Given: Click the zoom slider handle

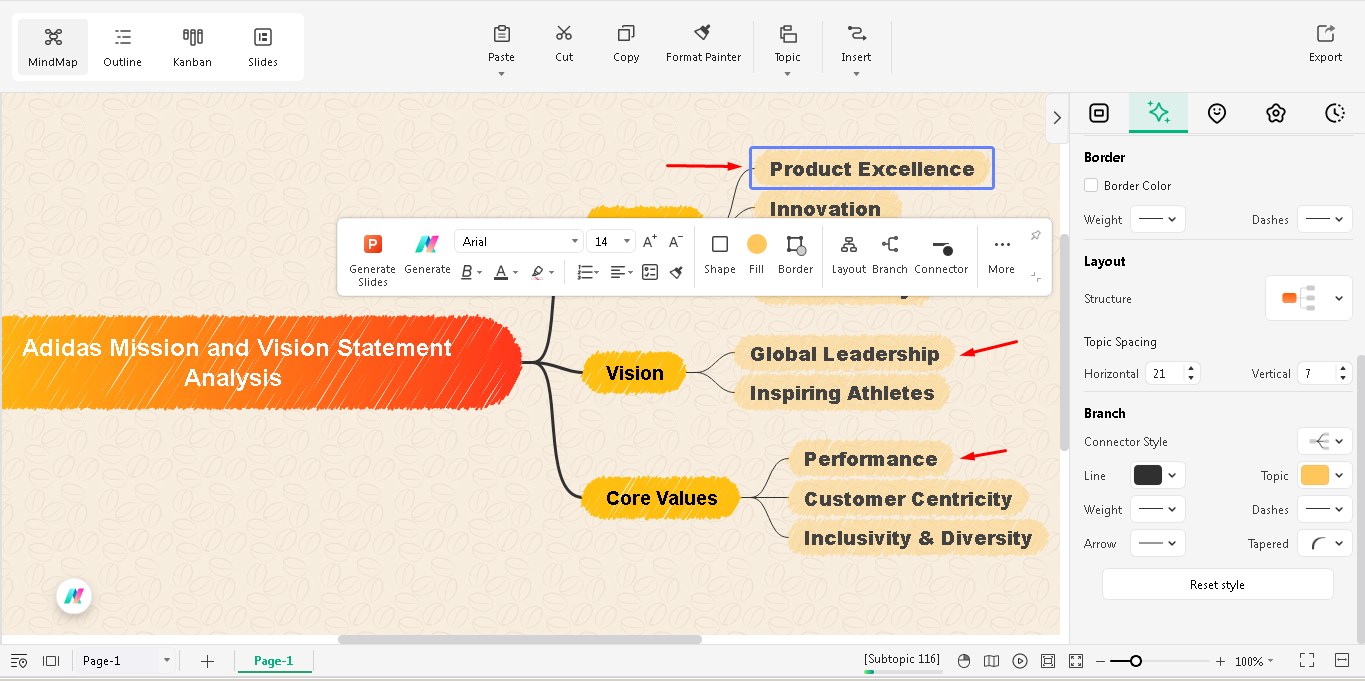Looking at the screenshot, I should click(1136, 661).
